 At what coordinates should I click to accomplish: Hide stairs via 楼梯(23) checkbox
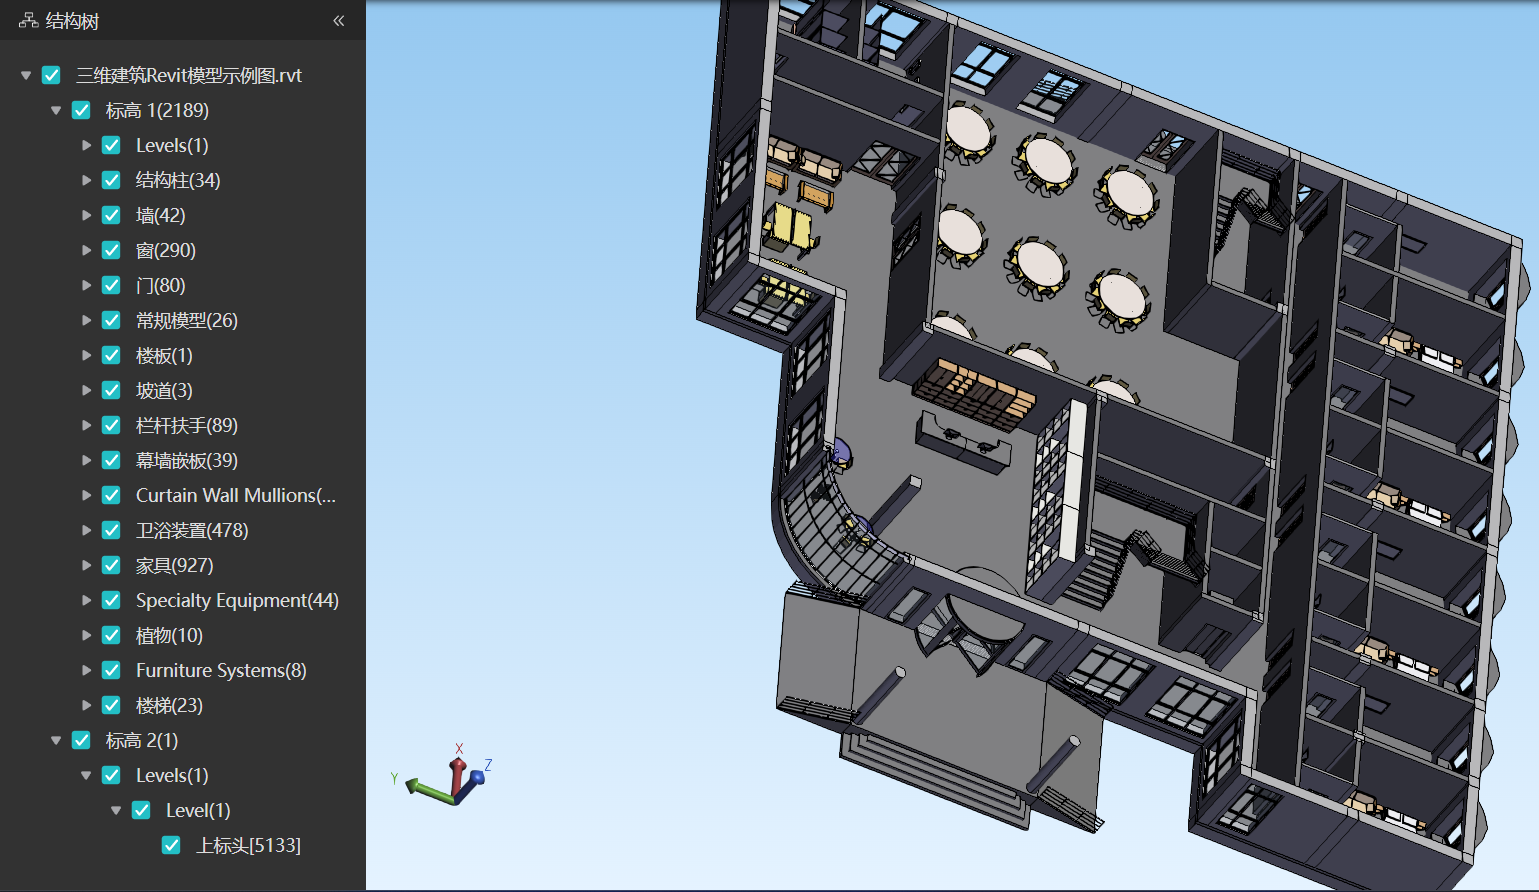pos(111,705)
